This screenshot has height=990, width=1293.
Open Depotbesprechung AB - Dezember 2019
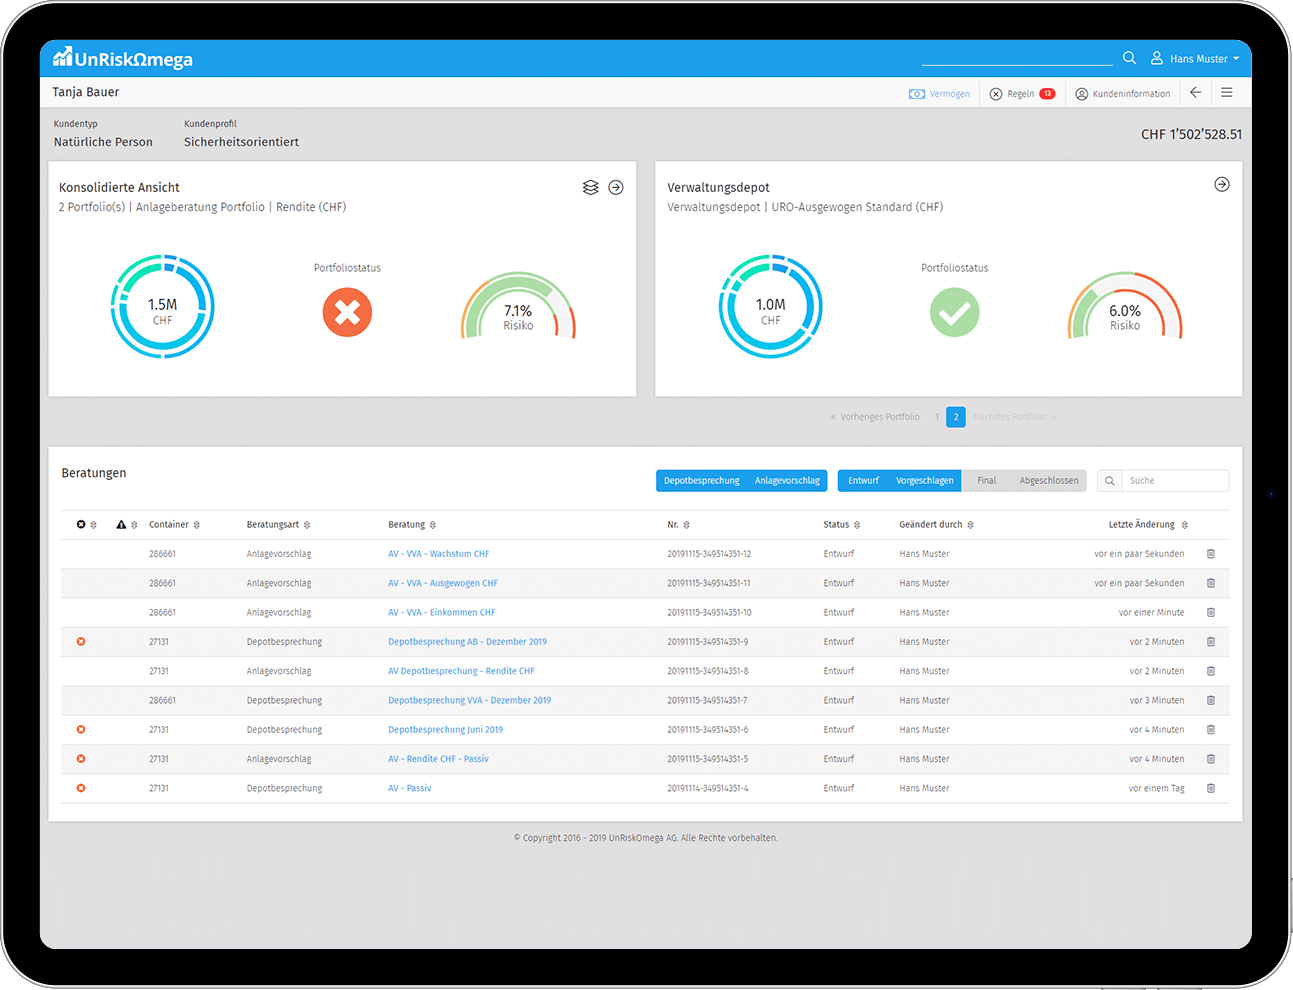coord(467,642)
